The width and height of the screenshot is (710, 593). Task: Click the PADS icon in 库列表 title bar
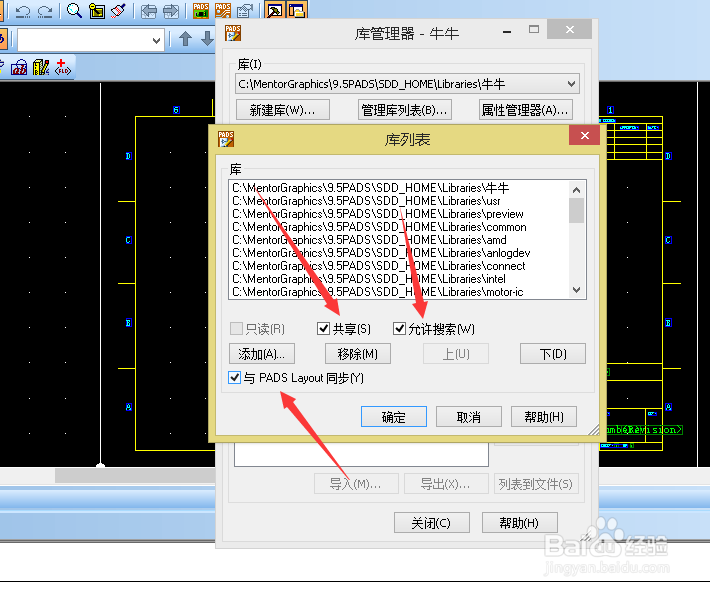tap(225, 139)
